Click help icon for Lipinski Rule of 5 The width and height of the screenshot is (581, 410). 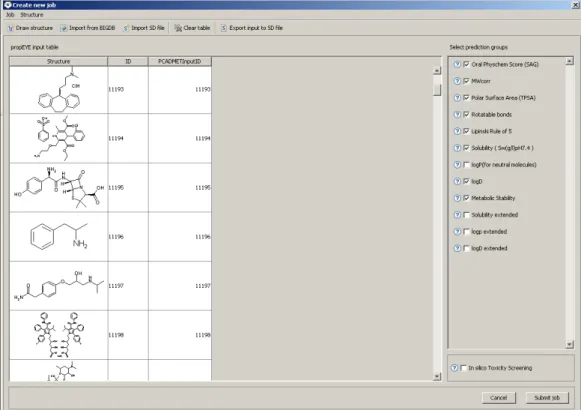click(457, 131)
